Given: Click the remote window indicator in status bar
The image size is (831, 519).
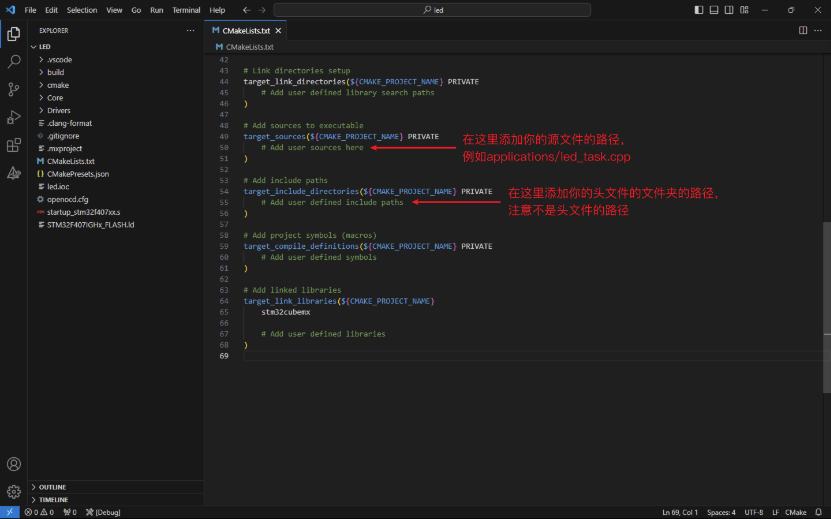Looking at the screenshot, I should point(10,512).
